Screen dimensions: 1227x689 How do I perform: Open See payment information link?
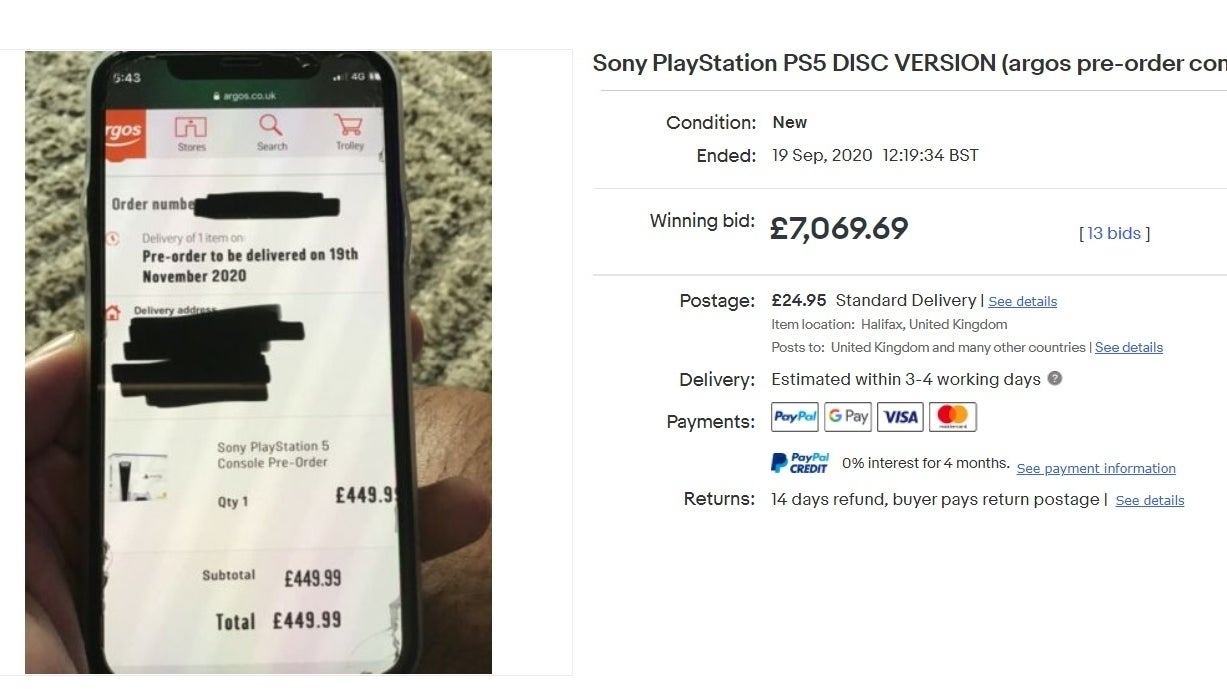(1096, 468)
